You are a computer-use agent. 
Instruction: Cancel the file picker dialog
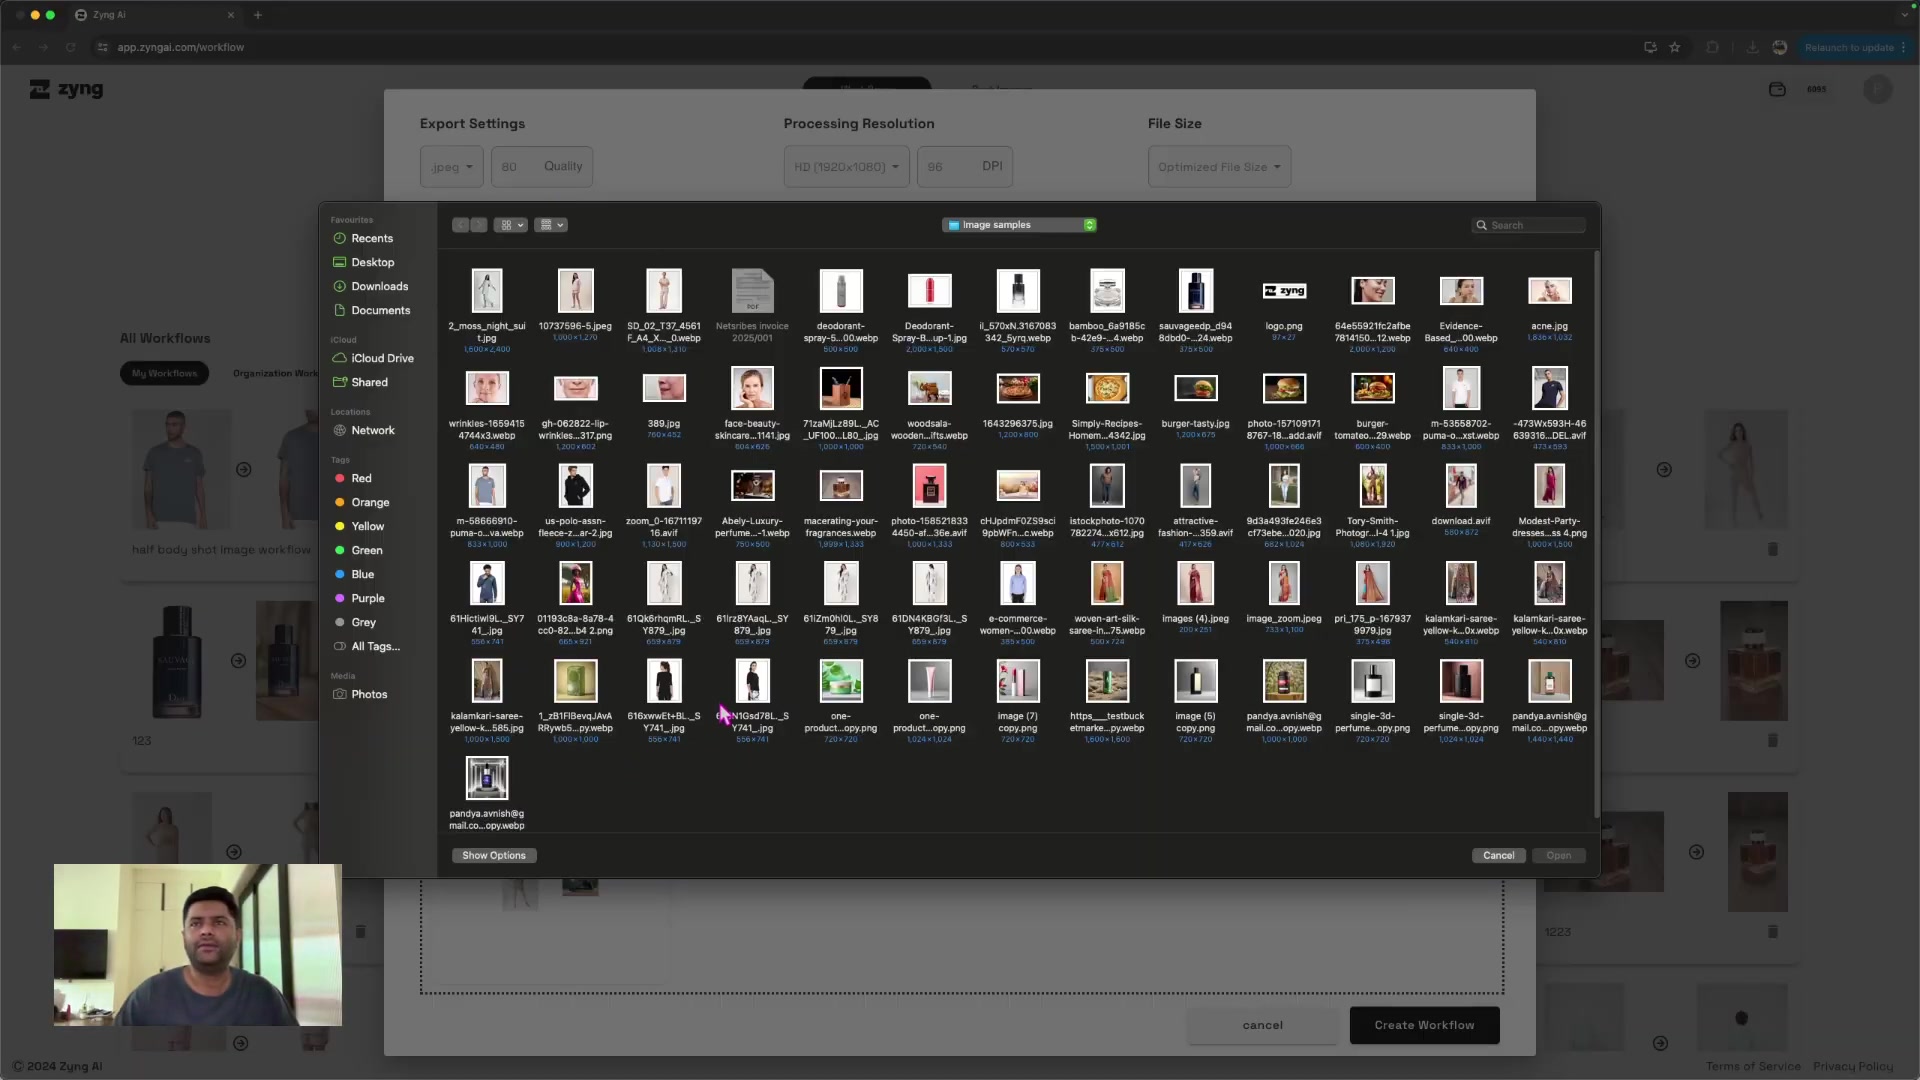point(1498,856)
